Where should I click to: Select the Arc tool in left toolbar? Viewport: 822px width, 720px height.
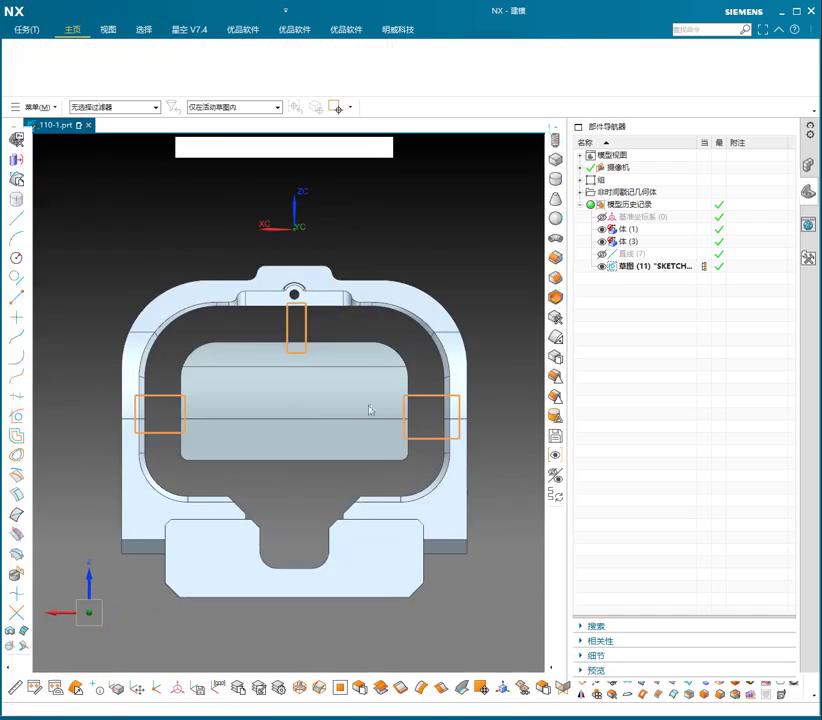16,238
